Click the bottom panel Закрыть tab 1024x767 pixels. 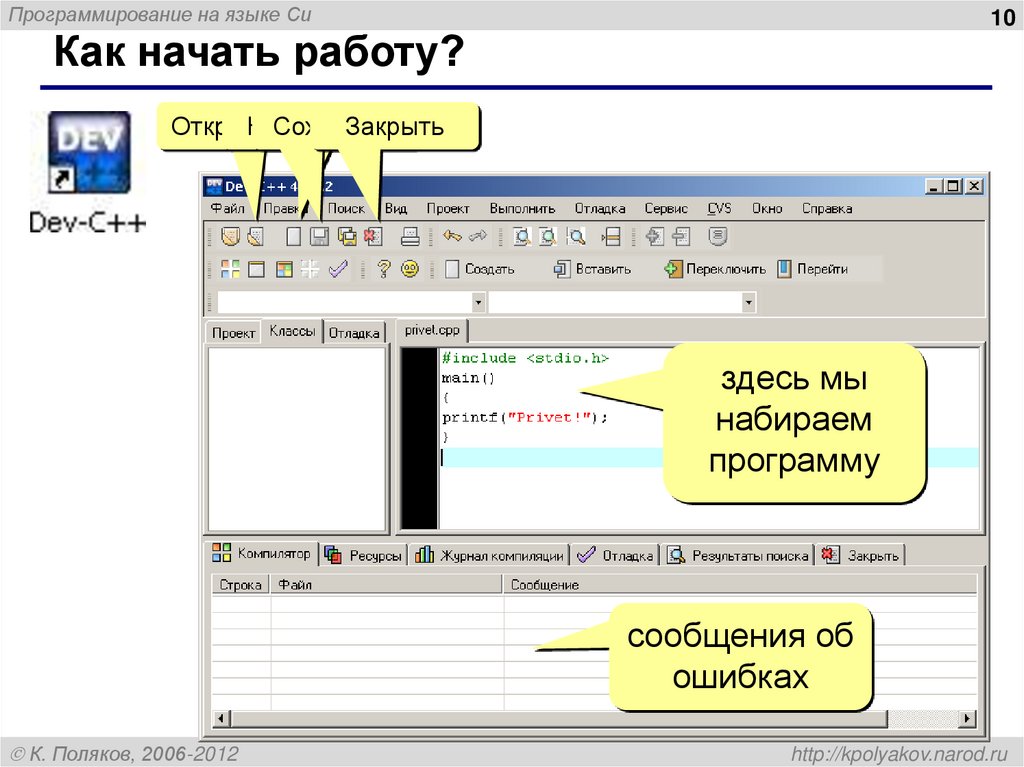(x=860, y=555)
